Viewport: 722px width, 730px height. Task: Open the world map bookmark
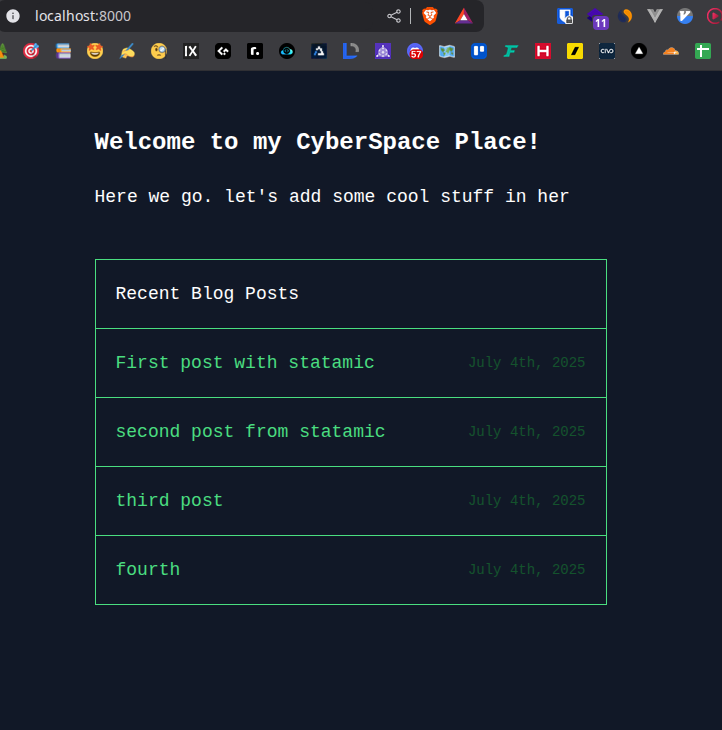tap(447, 51)
